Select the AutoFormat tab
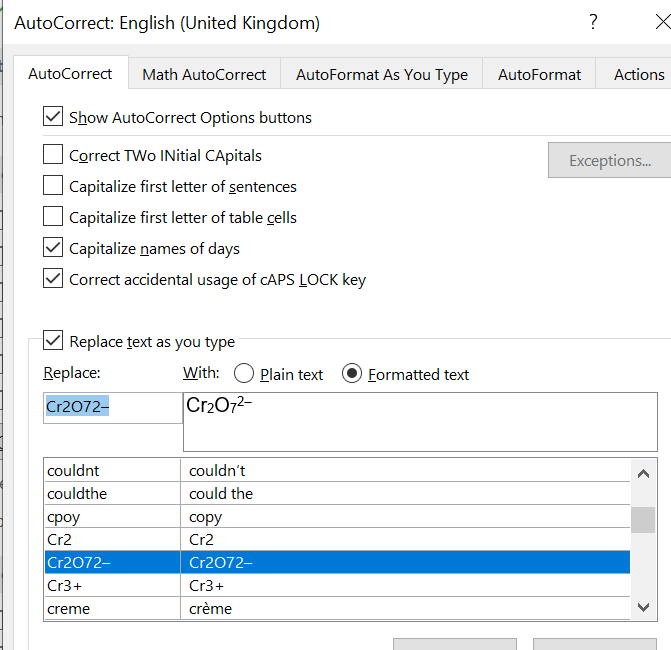Screen dimensions: 671x650 539,74
